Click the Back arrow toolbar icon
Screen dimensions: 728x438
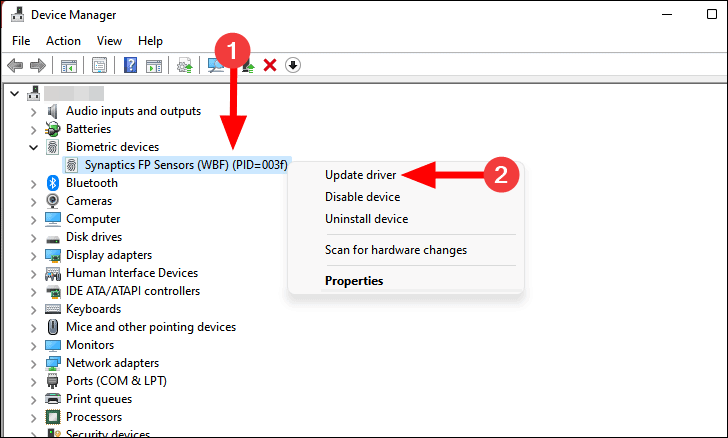pyautogui.click(x=15, y=66)
